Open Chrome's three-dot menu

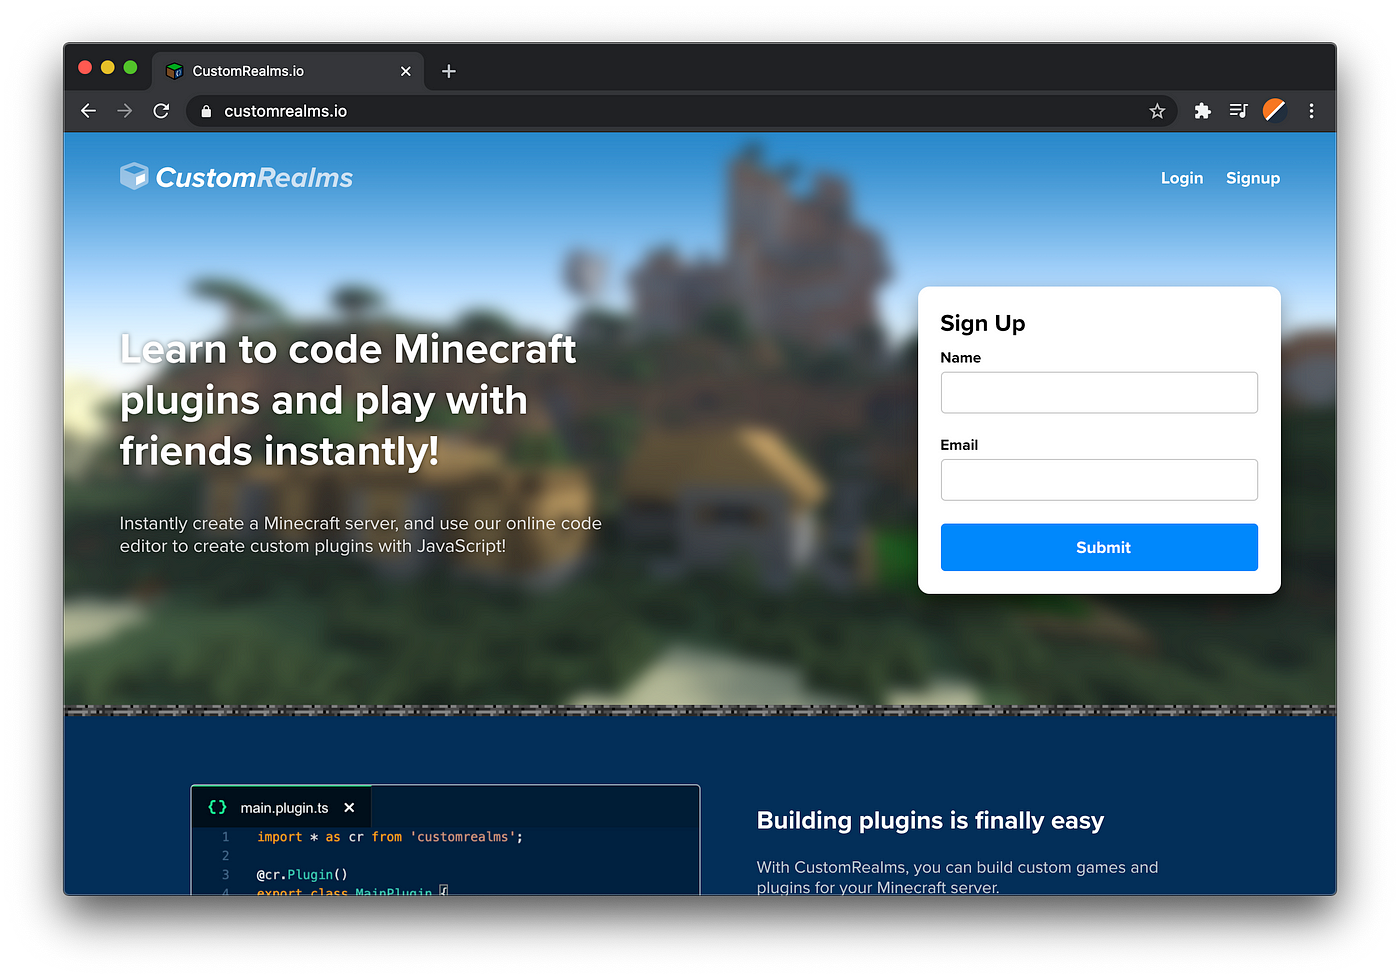pos(1311,111)
